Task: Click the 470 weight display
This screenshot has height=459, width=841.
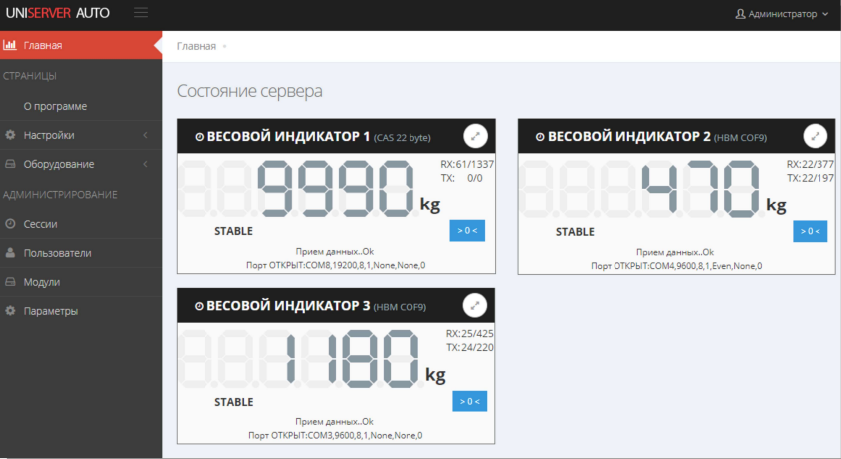Action: (702, 189)
